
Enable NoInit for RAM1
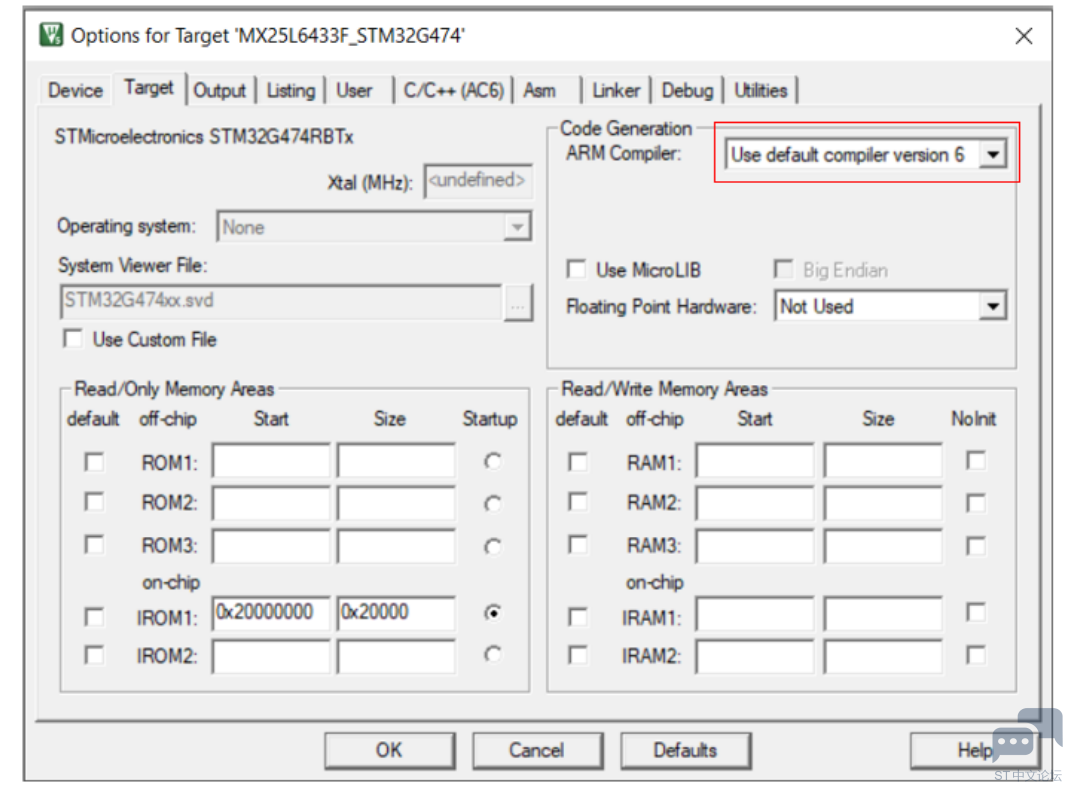976,461
